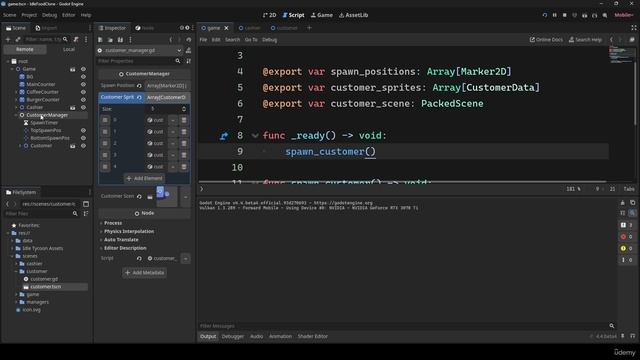
Task: Click the reload running project icon
Action: [x=544, y=15]
